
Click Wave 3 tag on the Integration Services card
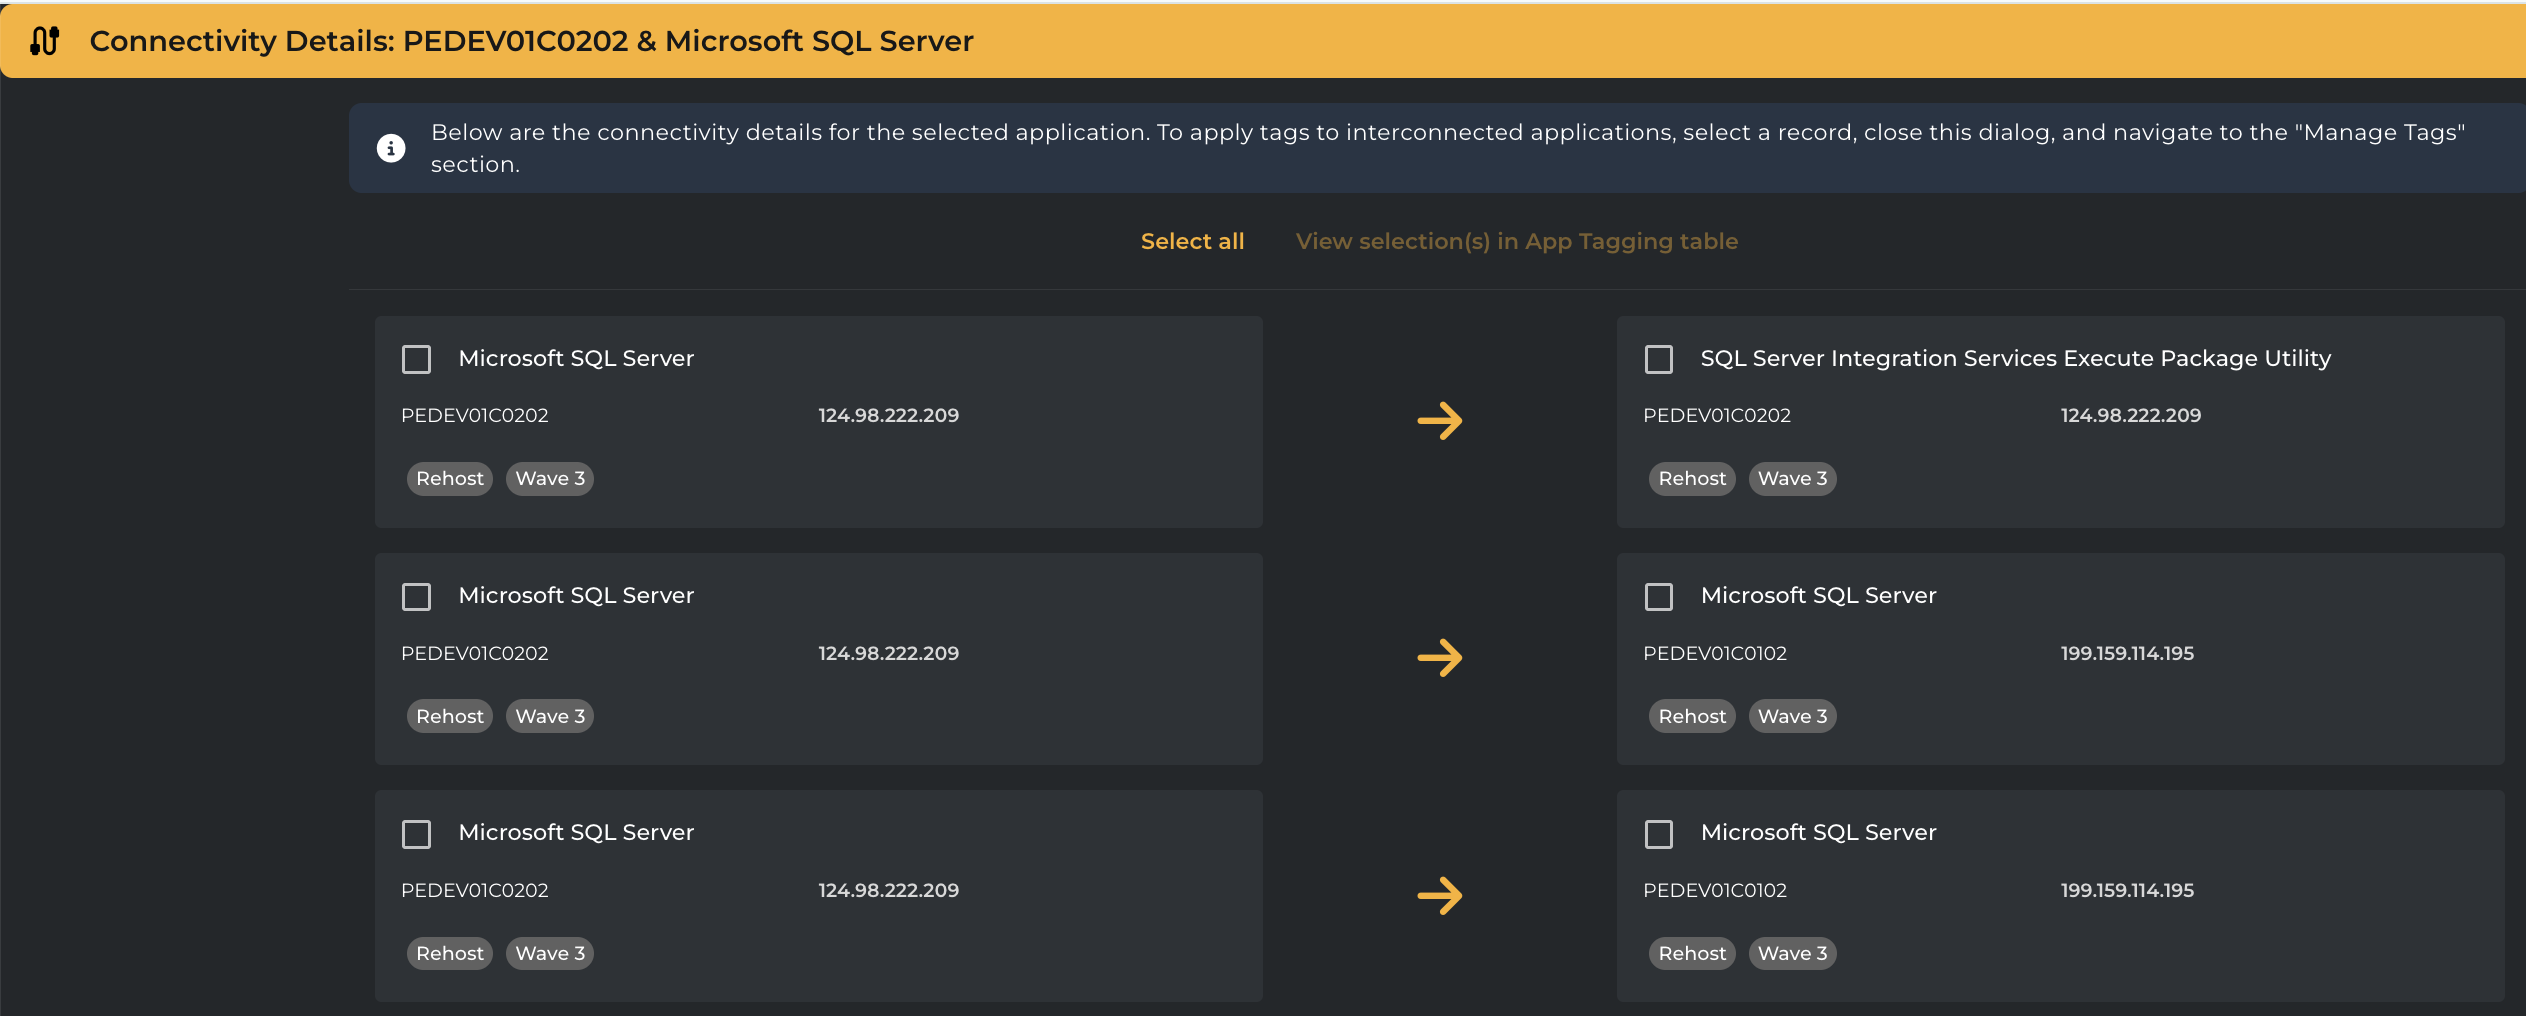1792,479
